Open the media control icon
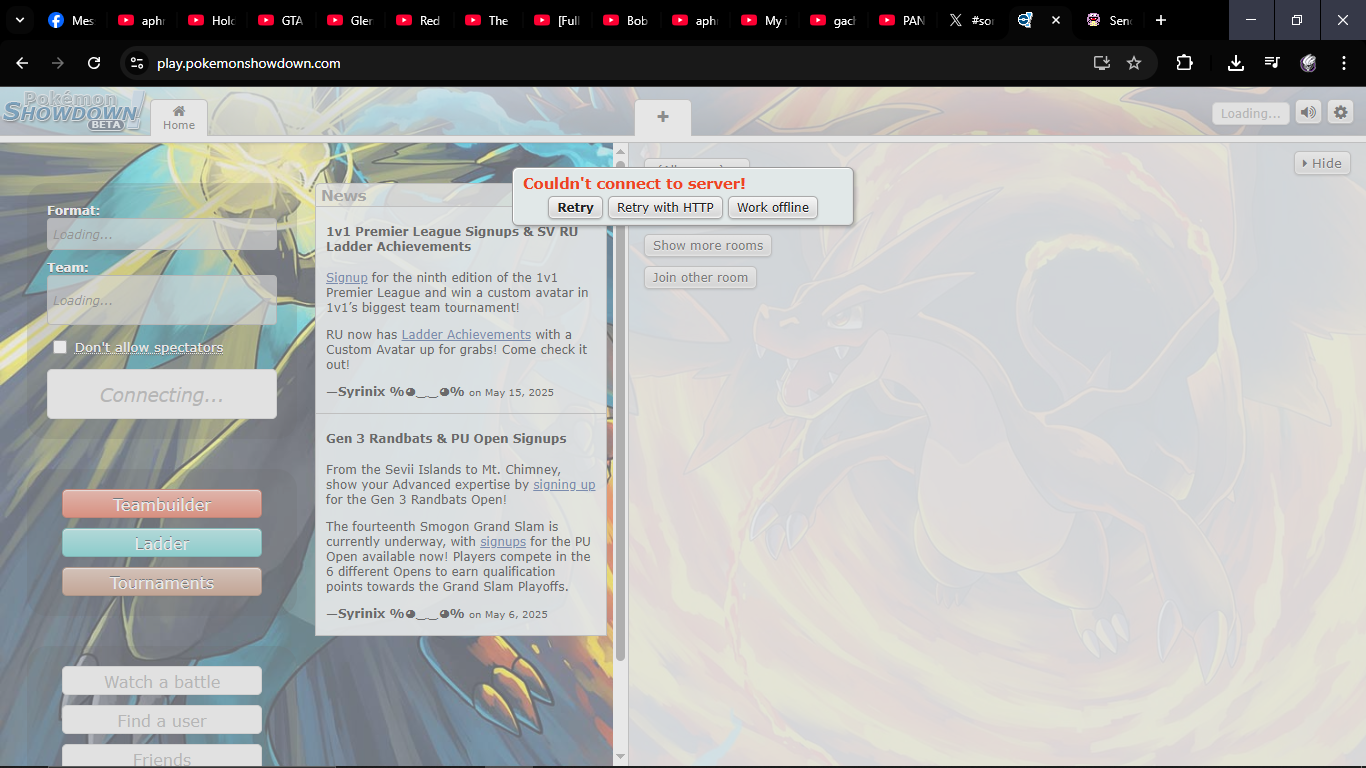This screenshot has height=768, width=1366. (x=1272, y=63)
